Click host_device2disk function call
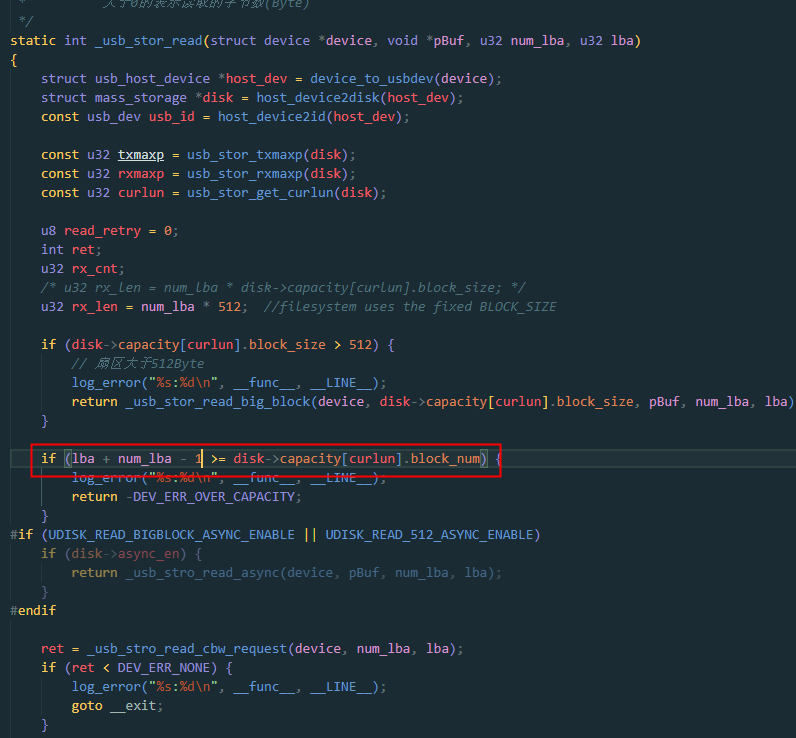The image size is (796, 738). (317, 97)
